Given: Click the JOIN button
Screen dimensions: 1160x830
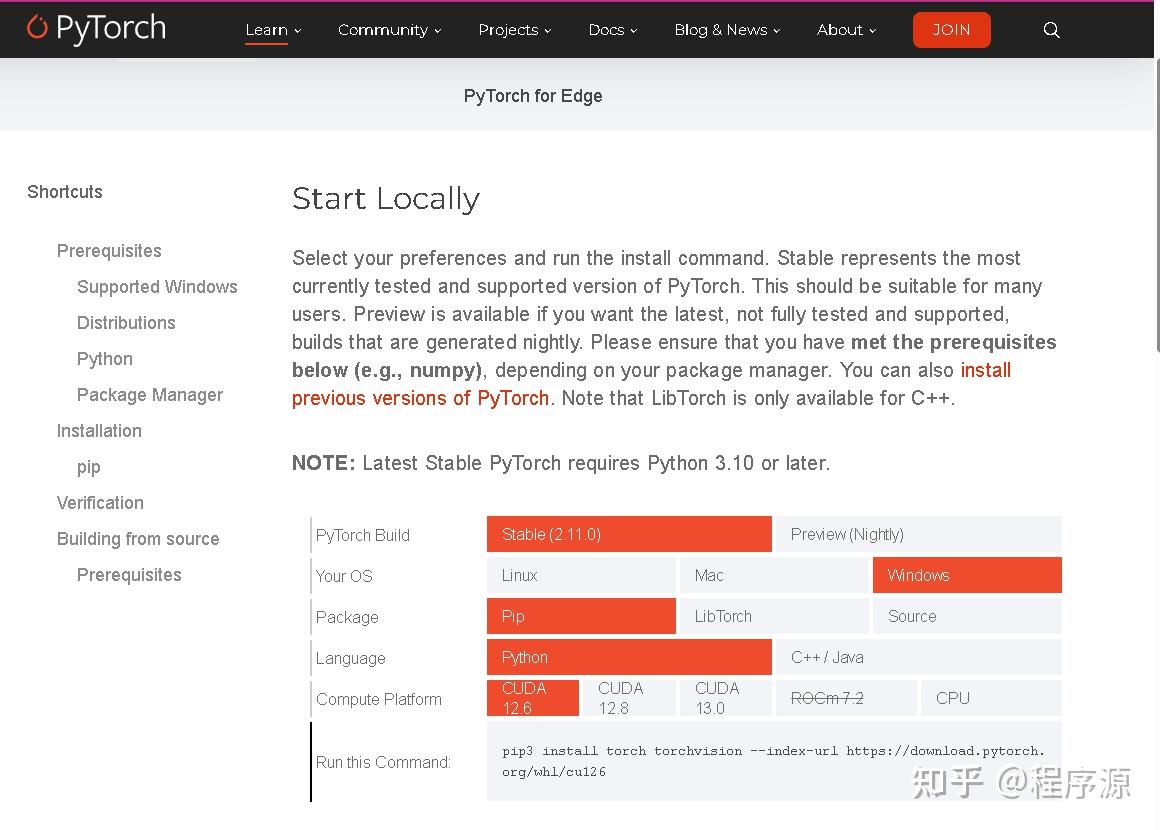Looking at the screenshot, I should 951,30.
